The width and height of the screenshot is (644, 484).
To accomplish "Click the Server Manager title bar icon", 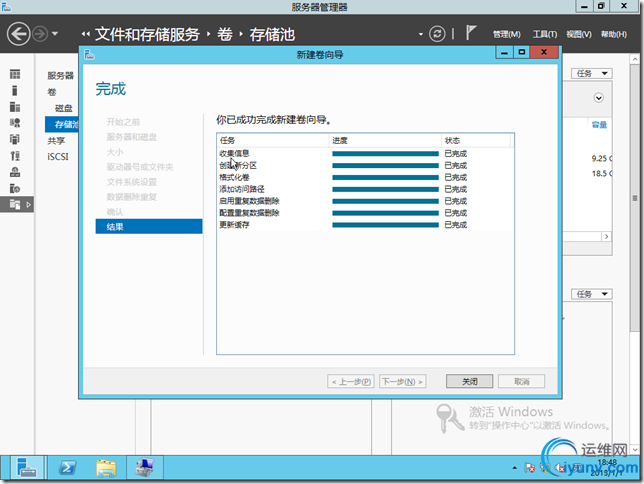I will [6, 6].
